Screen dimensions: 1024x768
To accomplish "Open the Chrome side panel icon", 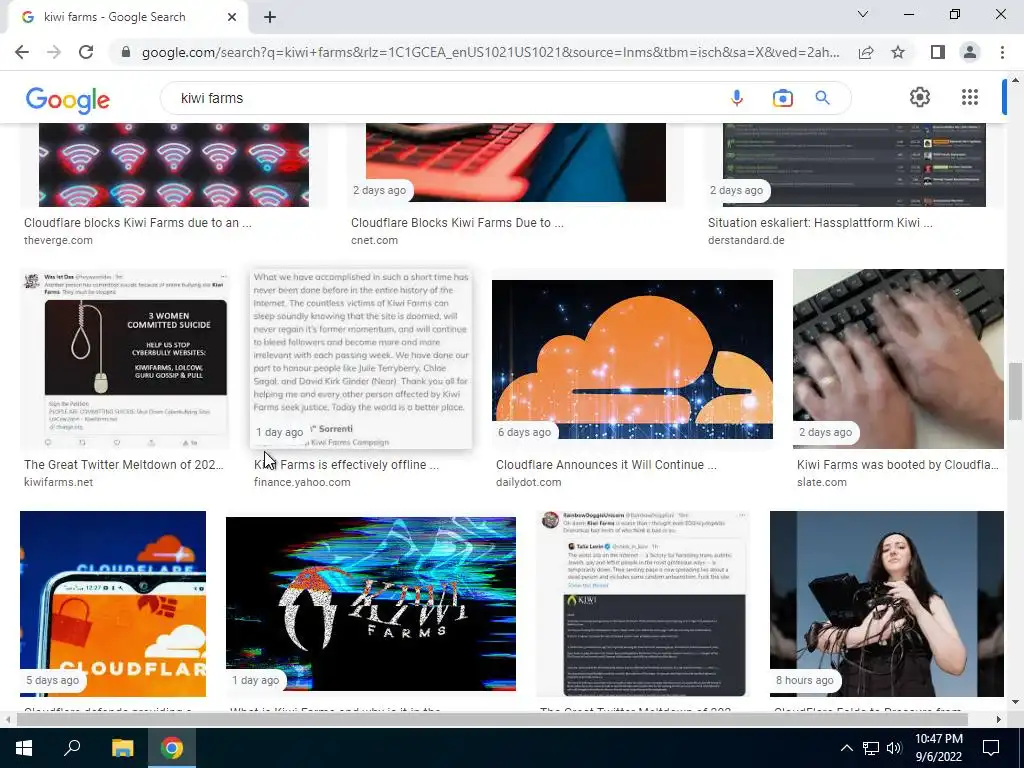I will (938, 52).
